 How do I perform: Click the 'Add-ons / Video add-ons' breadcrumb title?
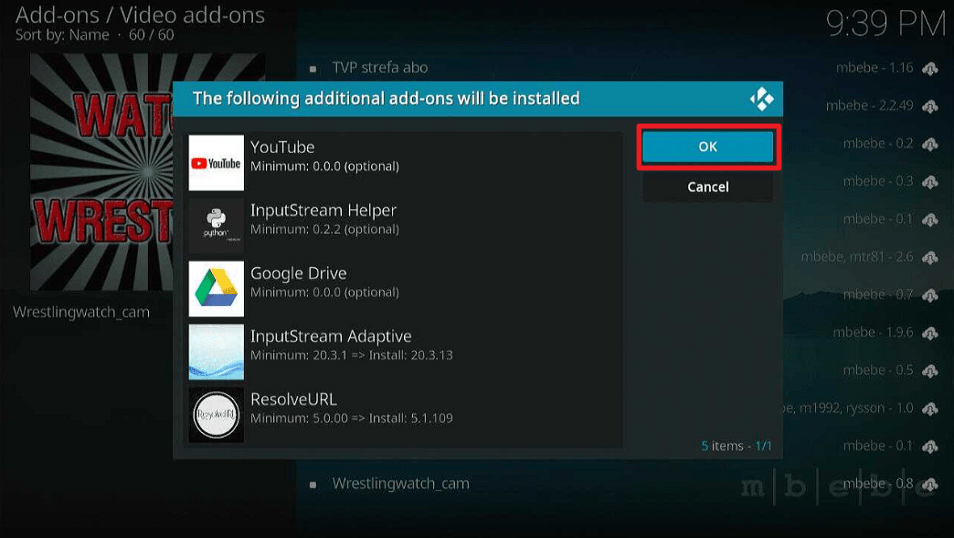point(140,15)
